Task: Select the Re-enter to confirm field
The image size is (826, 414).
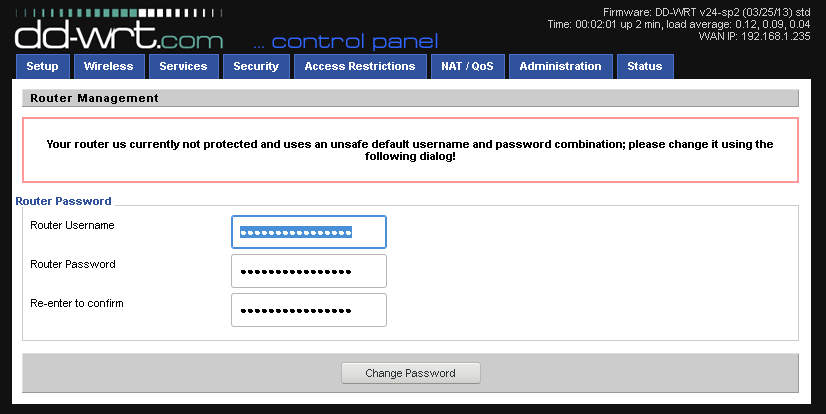Action: click(309, 310)
